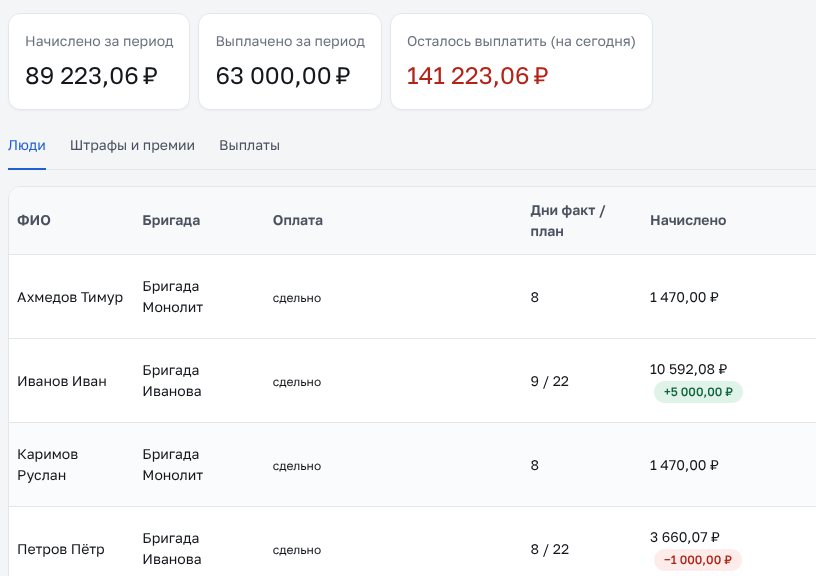816x576 pixels.
Task: Open the Ахмедов Тимур row
Action: tap(412, 297)
